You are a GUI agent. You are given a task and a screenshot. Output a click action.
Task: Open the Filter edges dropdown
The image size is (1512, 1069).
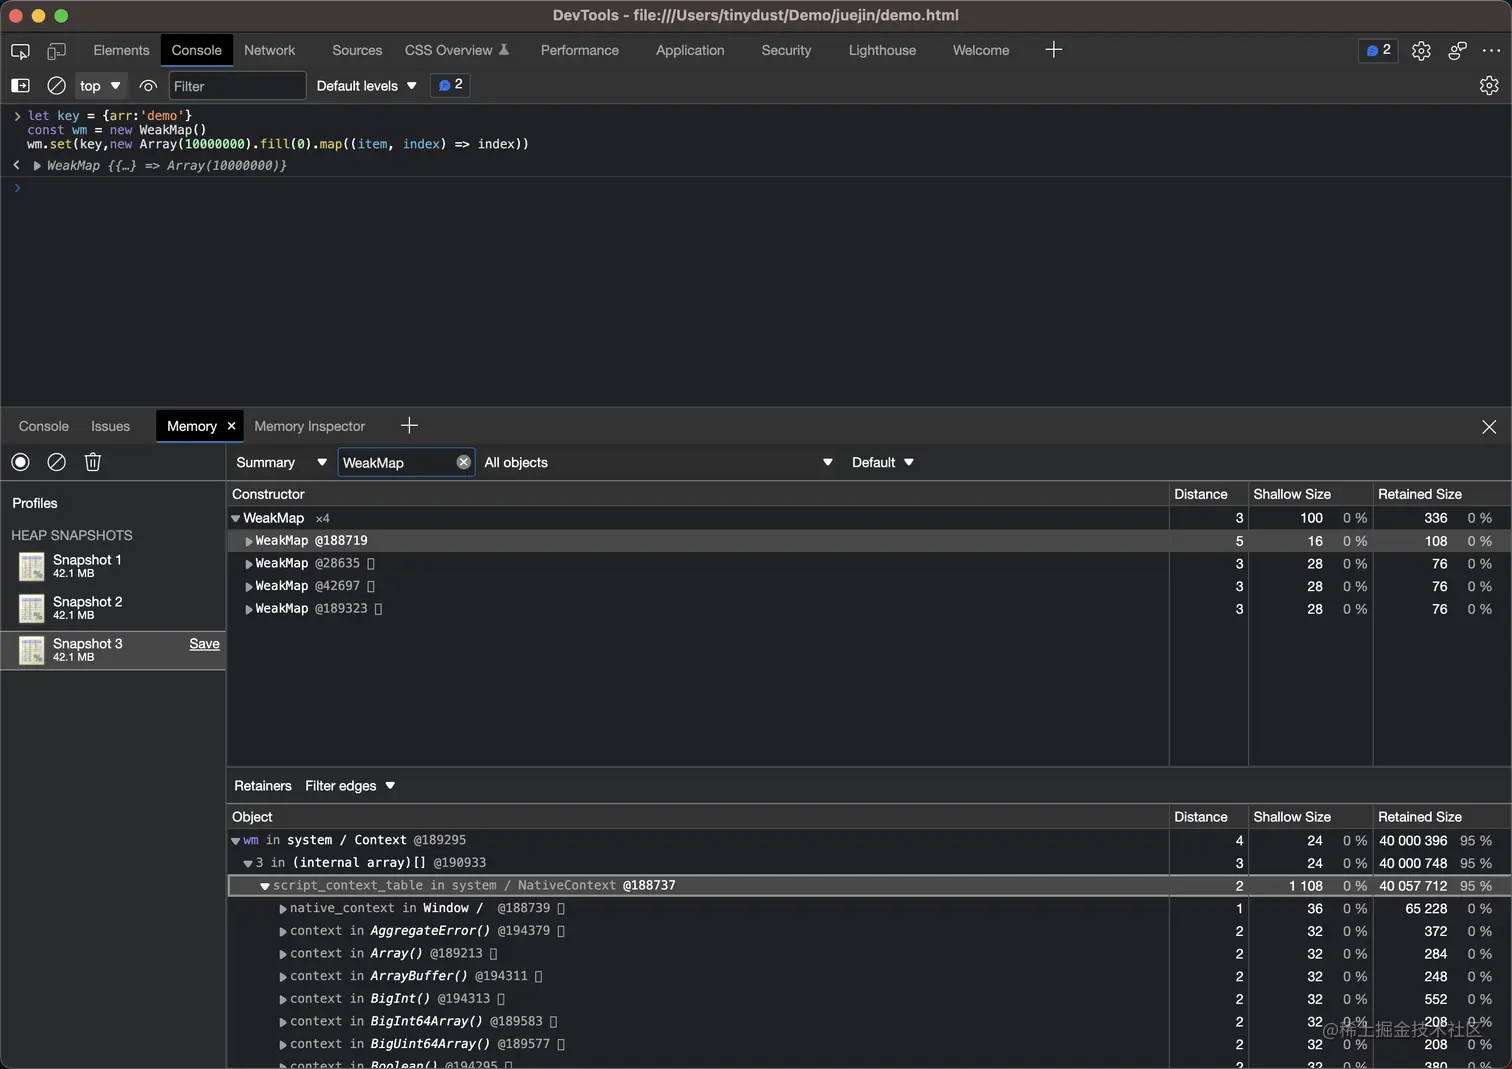click(350, 786)
